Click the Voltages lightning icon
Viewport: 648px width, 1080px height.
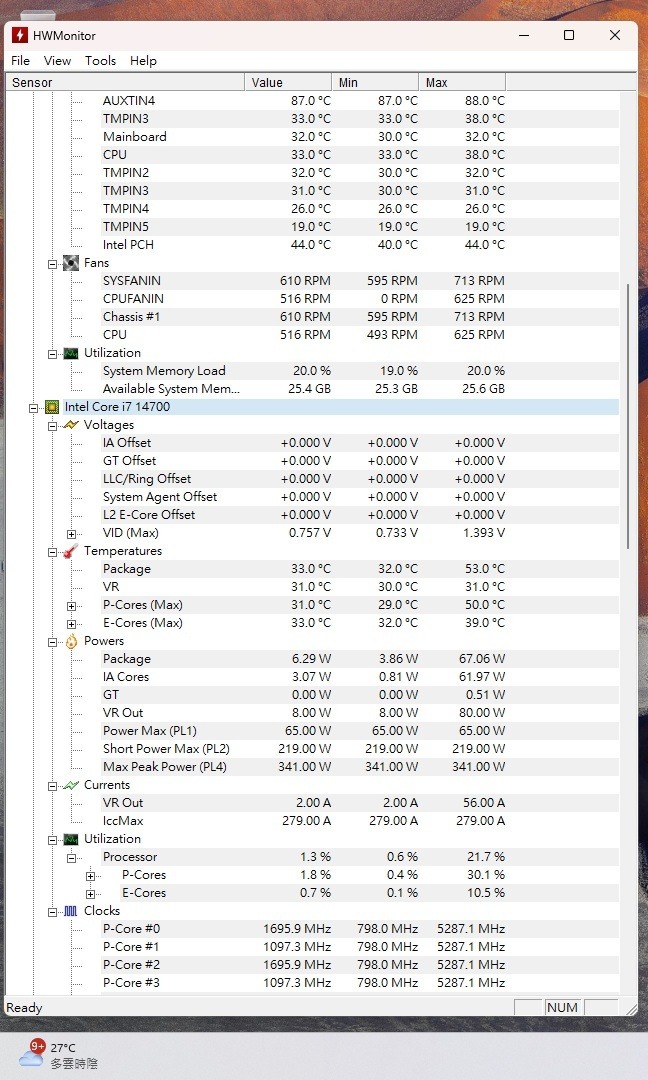tap(71, 425)
